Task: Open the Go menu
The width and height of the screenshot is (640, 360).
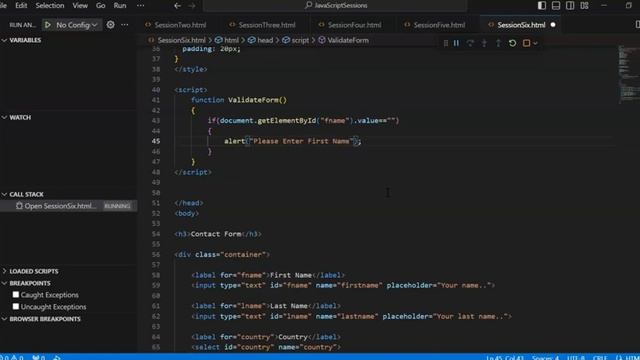Action: coord(100,5)
